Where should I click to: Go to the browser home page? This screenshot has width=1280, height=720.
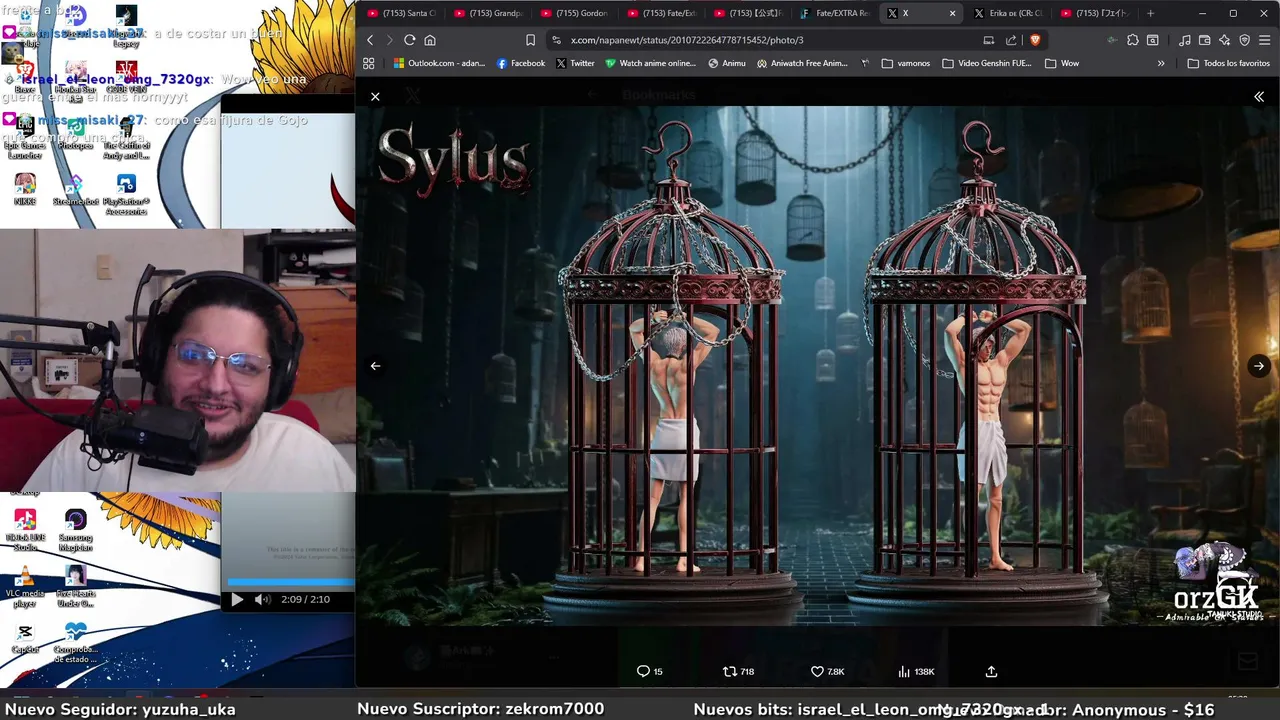click(430, 40)
